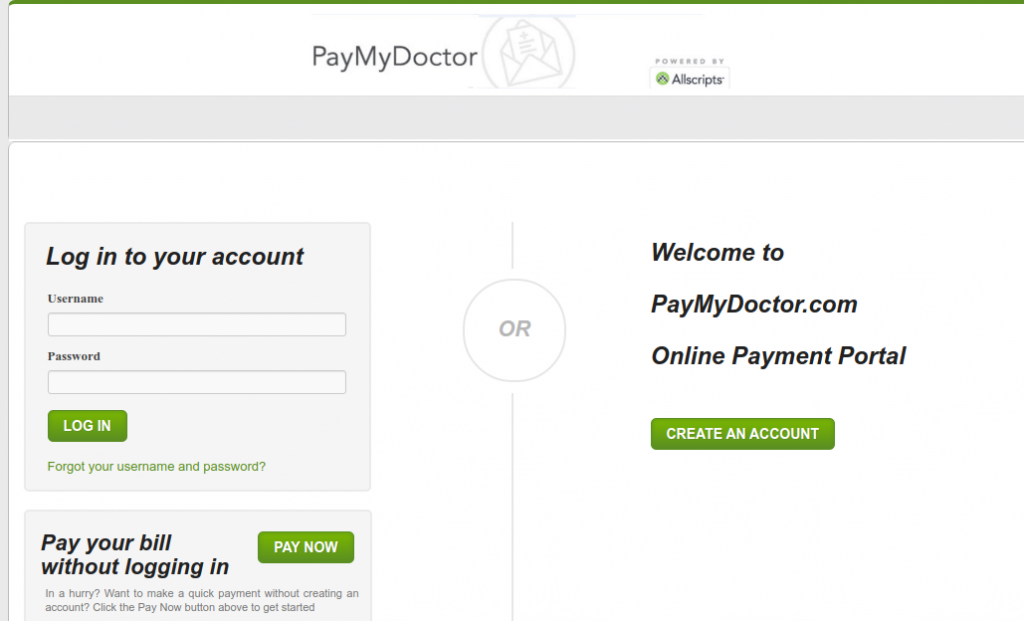Click the envelope bill icon in header
The width and height of the screenshot is (1024, 621).
[529, 52]
